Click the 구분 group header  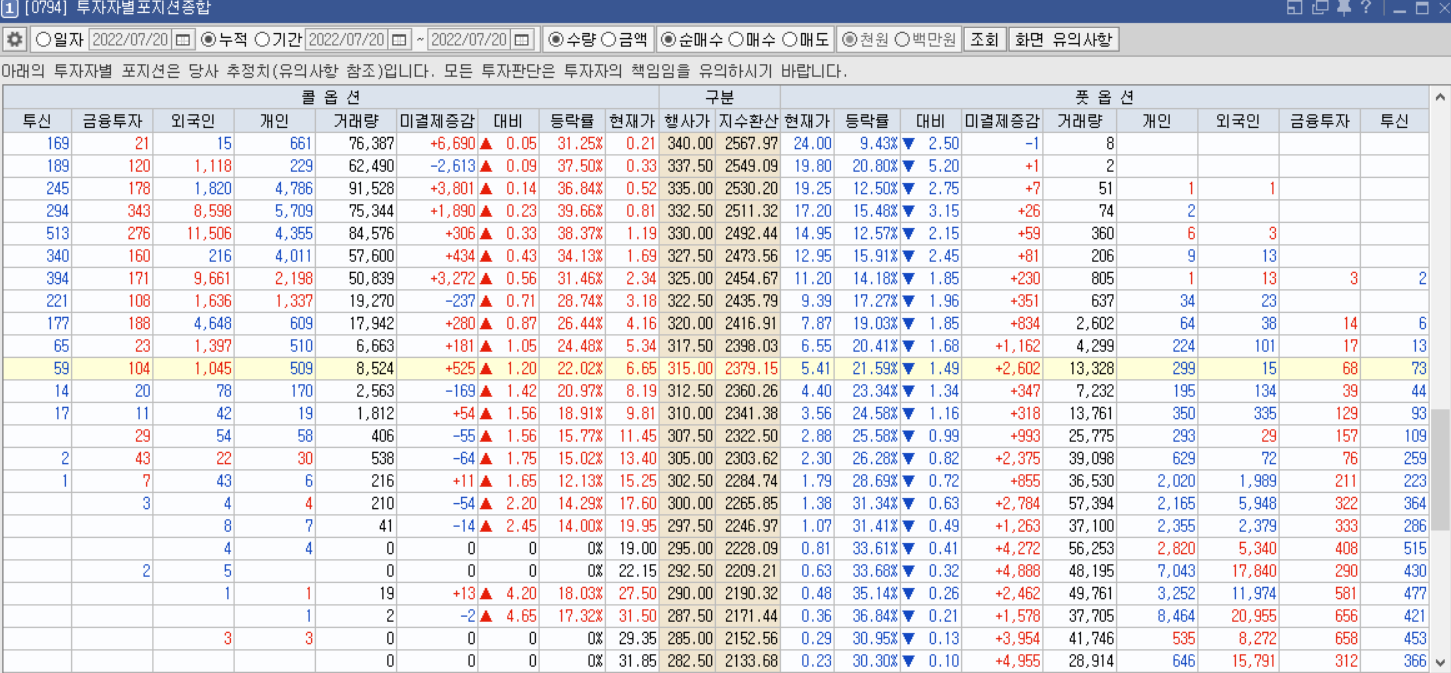tap(719, 97)
